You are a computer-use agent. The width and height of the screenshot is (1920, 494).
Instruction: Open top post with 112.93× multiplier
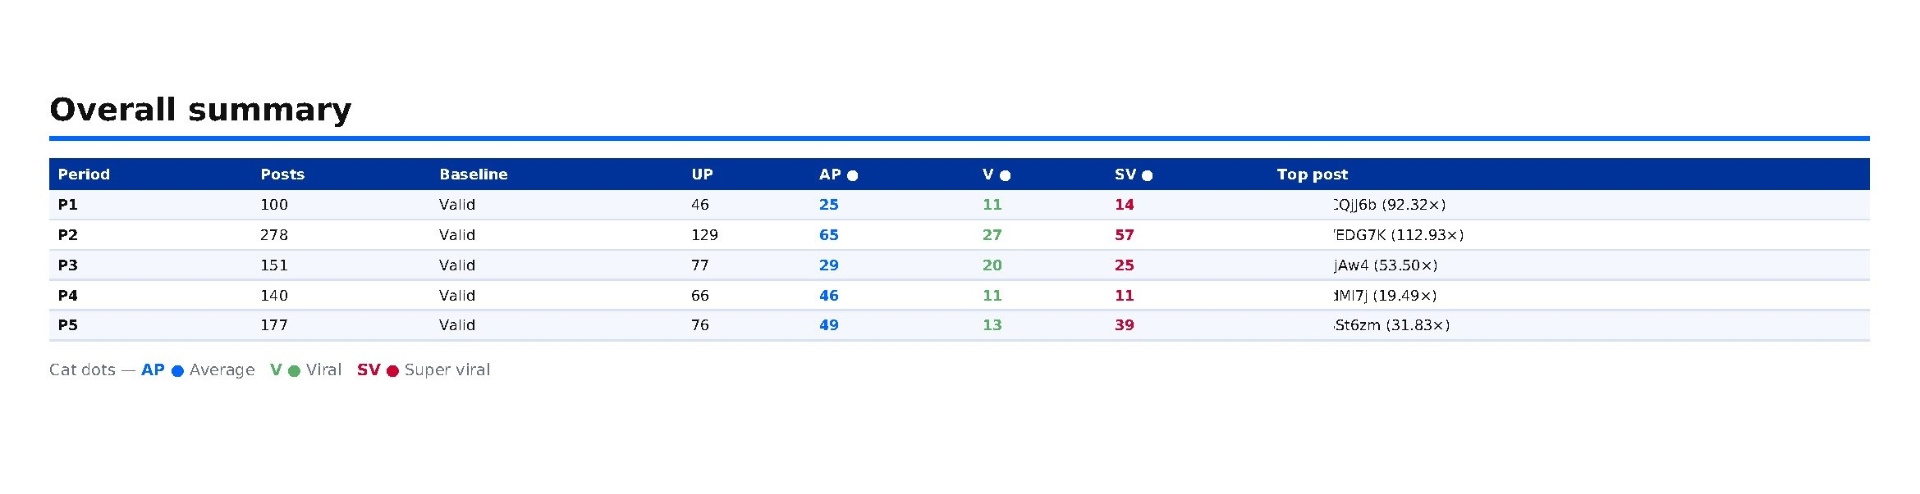[1398, 235]
